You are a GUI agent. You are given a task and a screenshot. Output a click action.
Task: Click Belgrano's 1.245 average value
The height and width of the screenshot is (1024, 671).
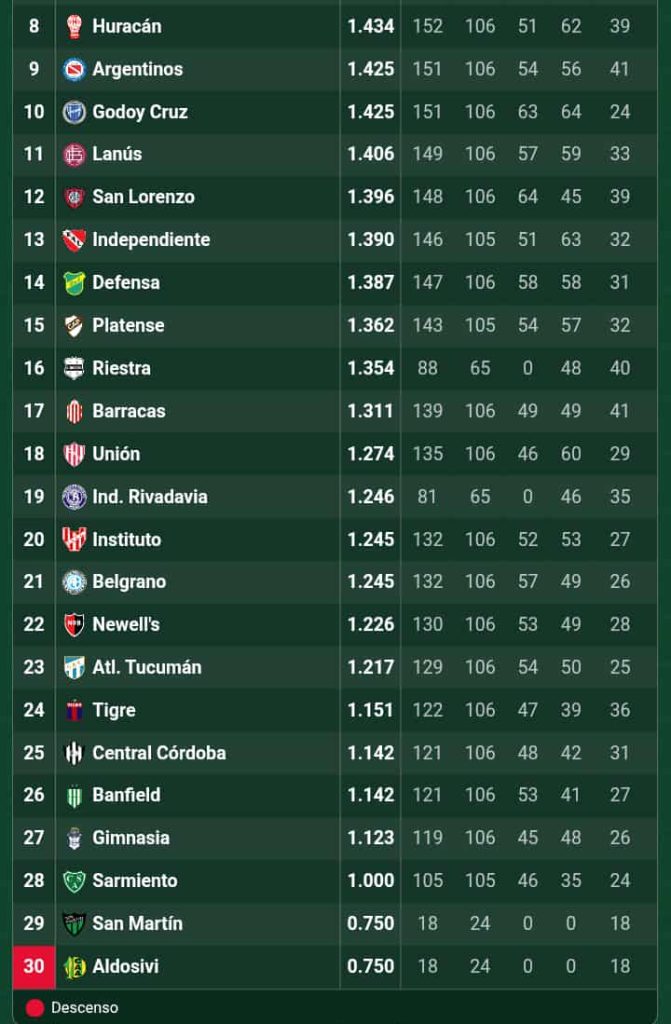pyautogui.click(x=371, y=582)
